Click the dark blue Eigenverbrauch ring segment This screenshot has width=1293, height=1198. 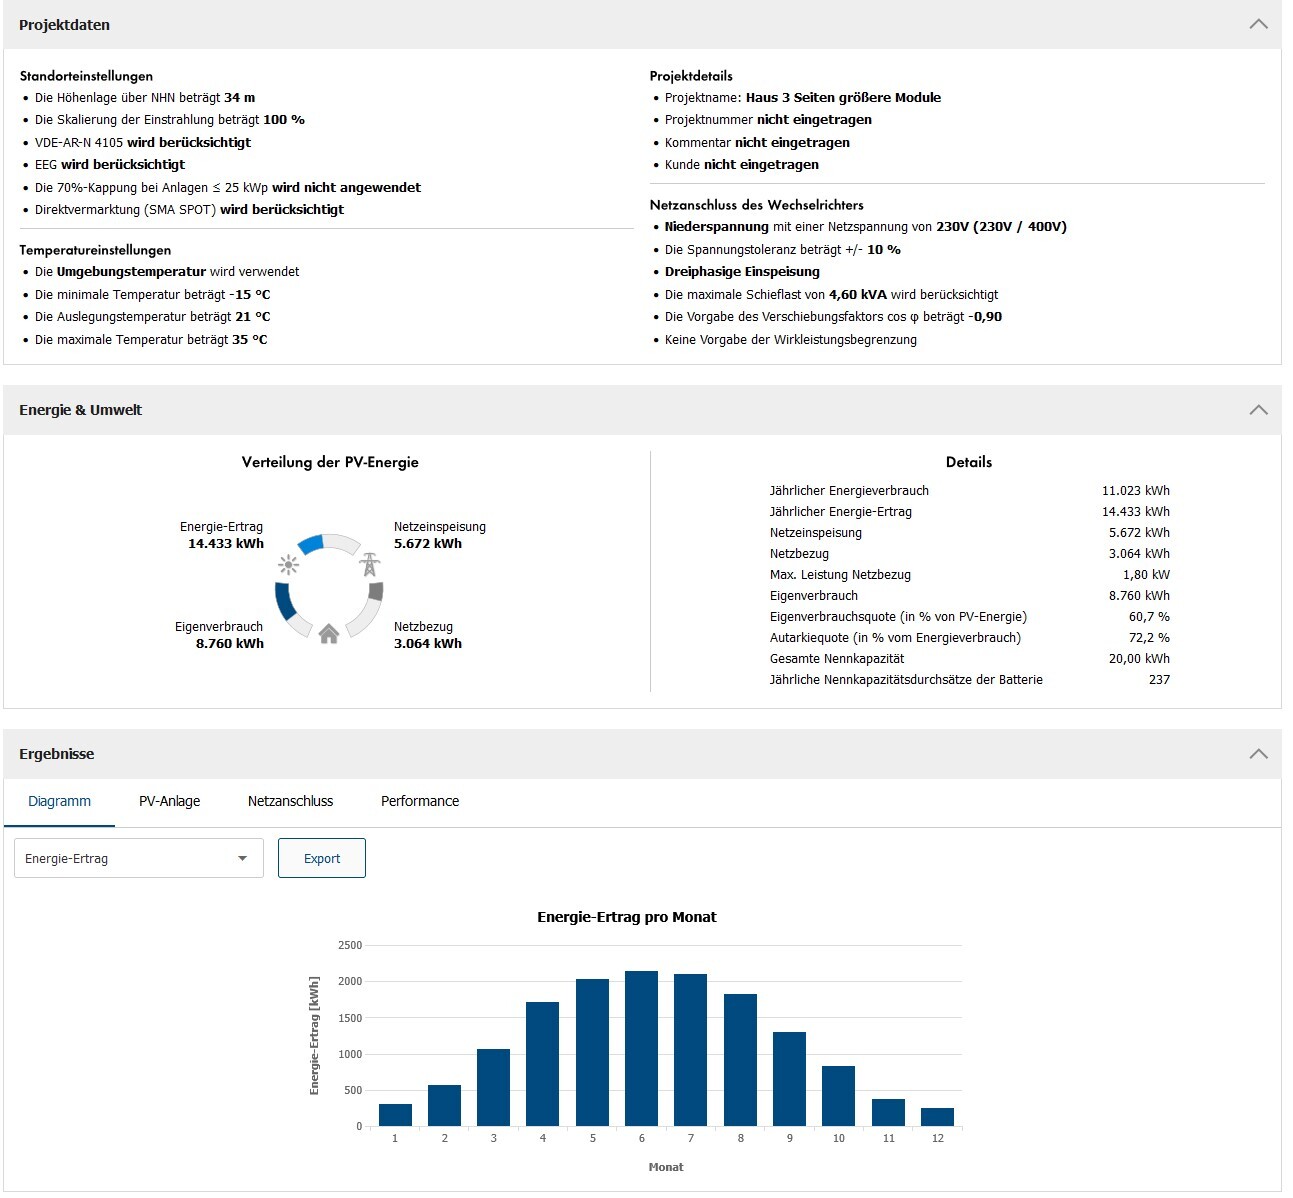[x=284, y=601]
